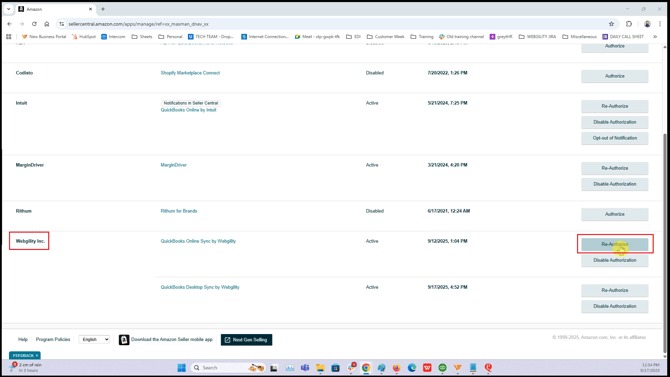Image resolution: width=670 pixels, height=377 pixels.
Task: Disable Authorization for QuickBooks Desktop Sync
Action: [x=614, y=306]
